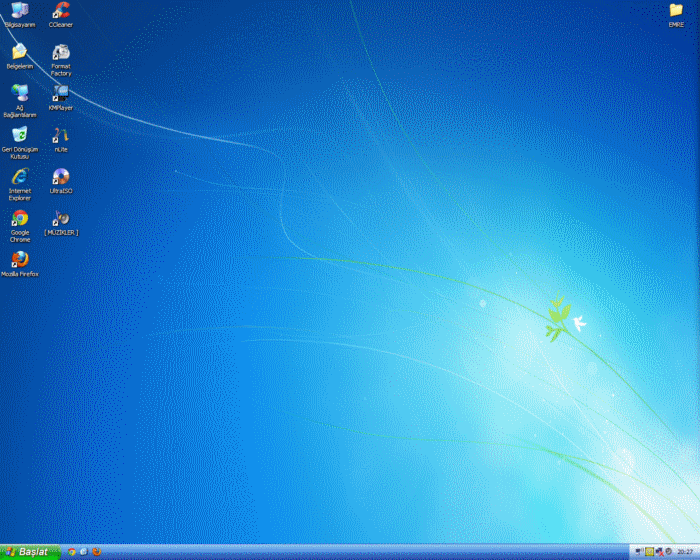This screenshot has width=700, height=560.
Task: Click disconnected network tray icon with red X
Action: 658,552
